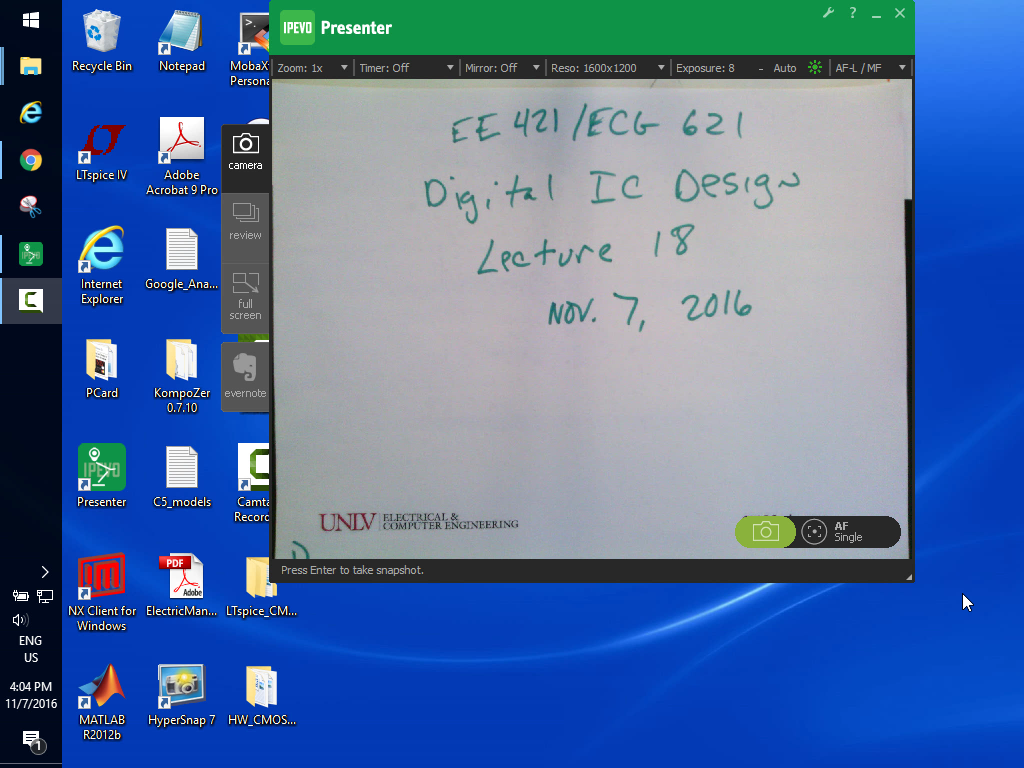This screenshot has height=768, width=1024.
Task: Open Evernote from the side panel
Action: (245, 374)
